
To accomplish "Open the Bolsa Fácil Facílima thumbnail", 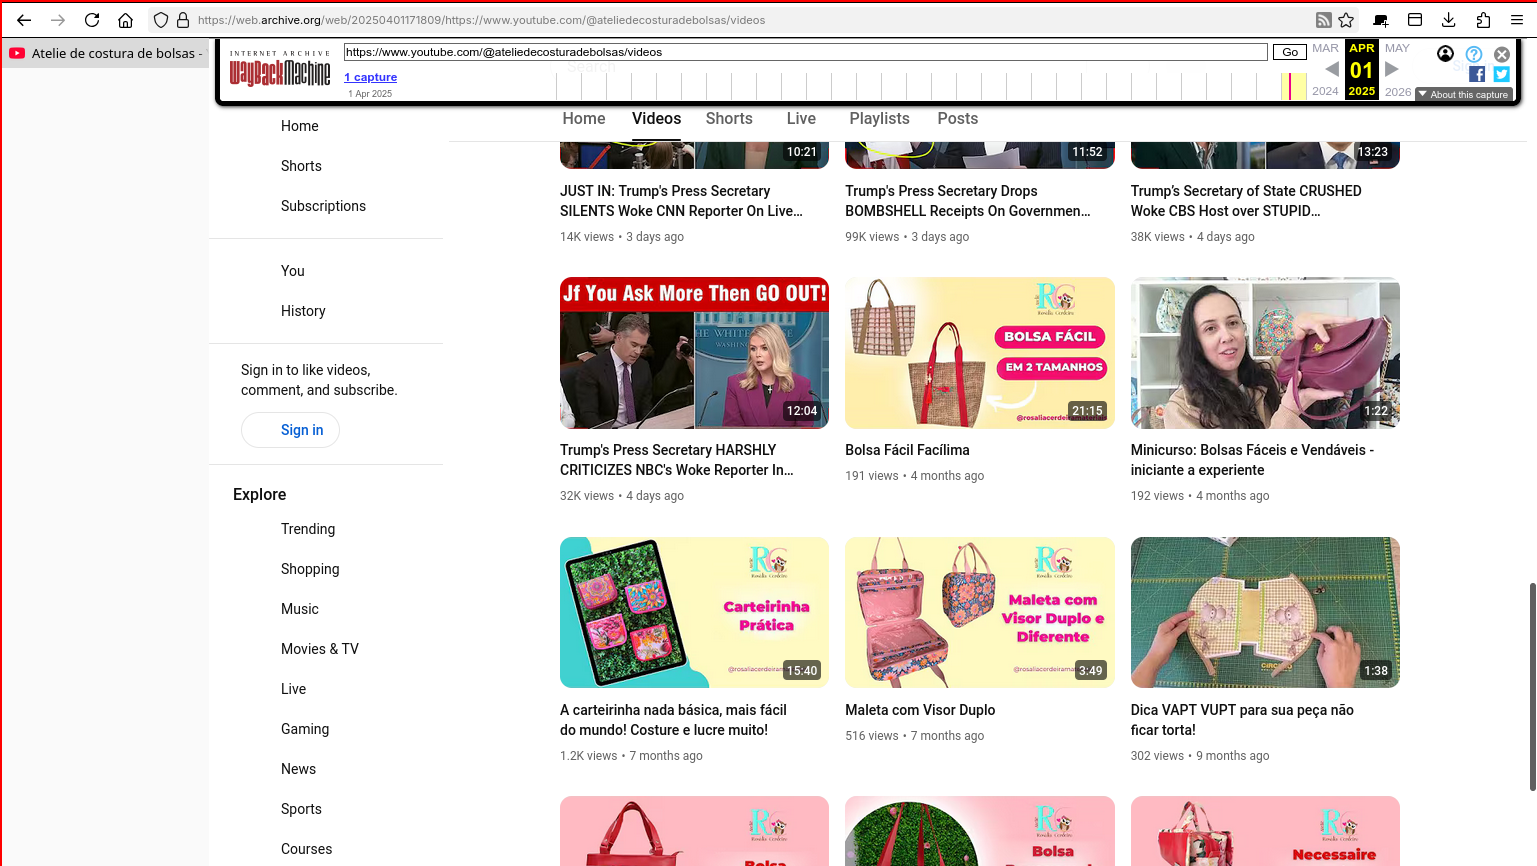I will coord(979,353).
